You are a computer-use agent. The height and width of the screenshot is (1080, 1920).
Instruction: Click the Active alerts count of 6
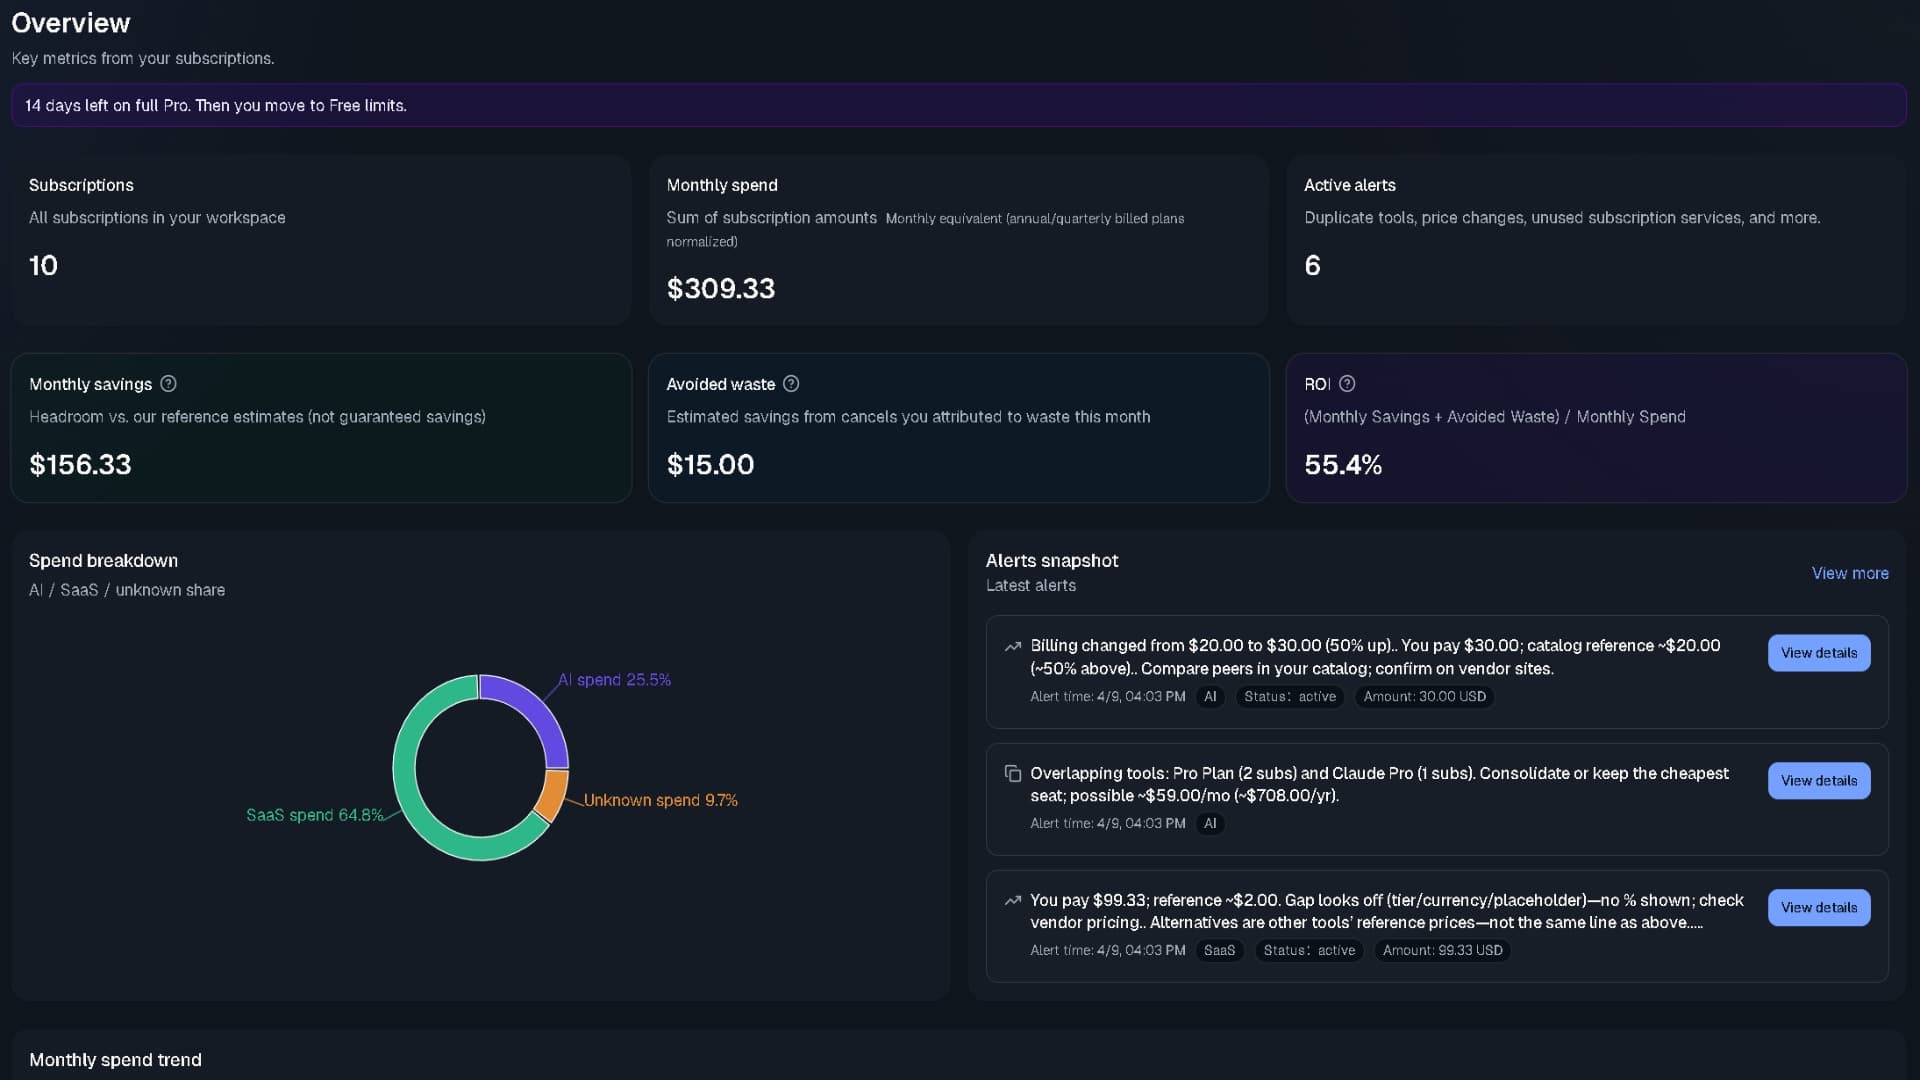click(x=1311, y=265)
